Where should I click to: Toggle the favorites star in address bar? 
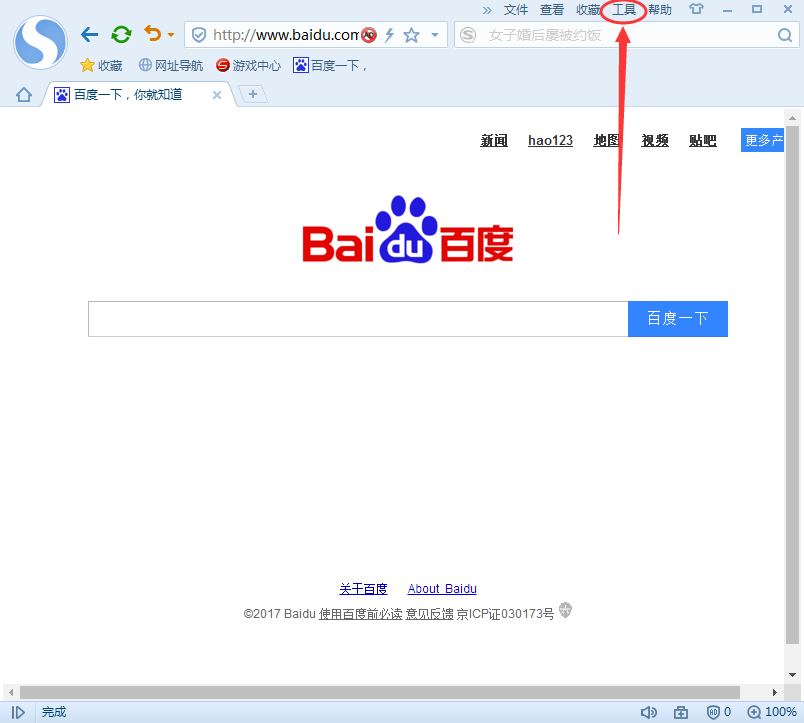pyautogui.click(x=411, y=34)
